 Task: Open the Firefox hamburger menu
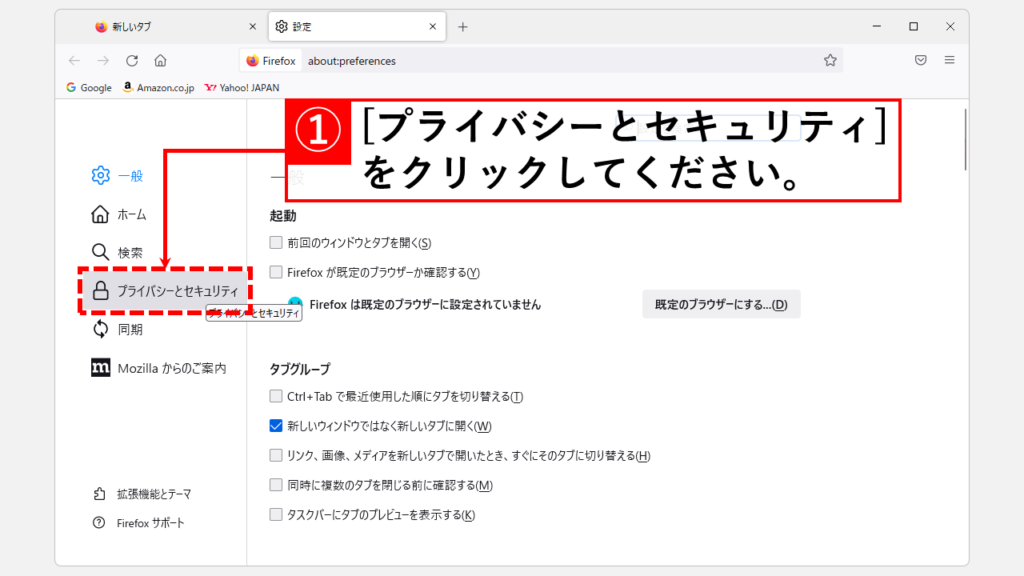(949, 60)
